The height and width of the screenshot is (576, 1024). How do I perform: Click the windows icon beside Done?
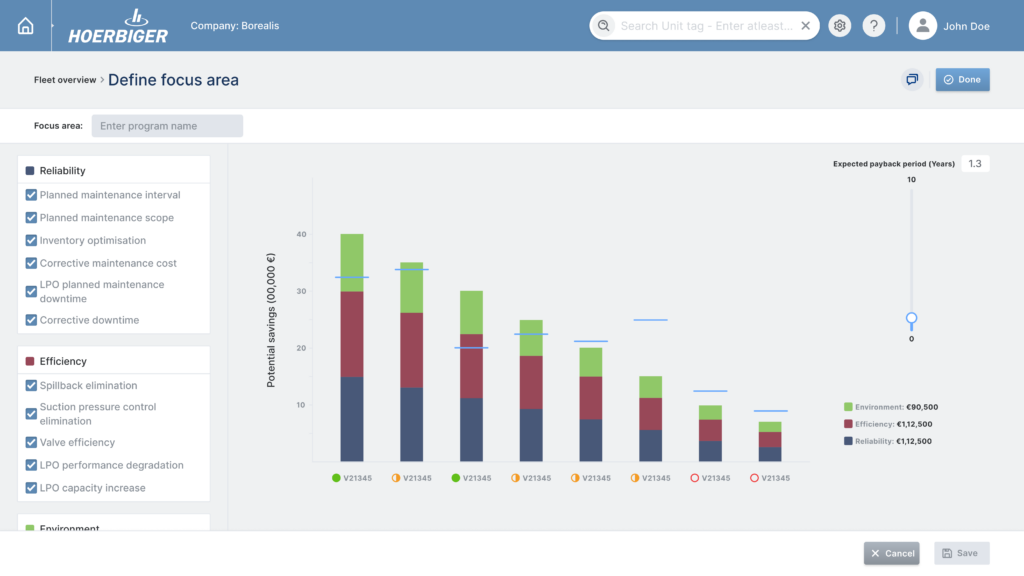(912, 80)
